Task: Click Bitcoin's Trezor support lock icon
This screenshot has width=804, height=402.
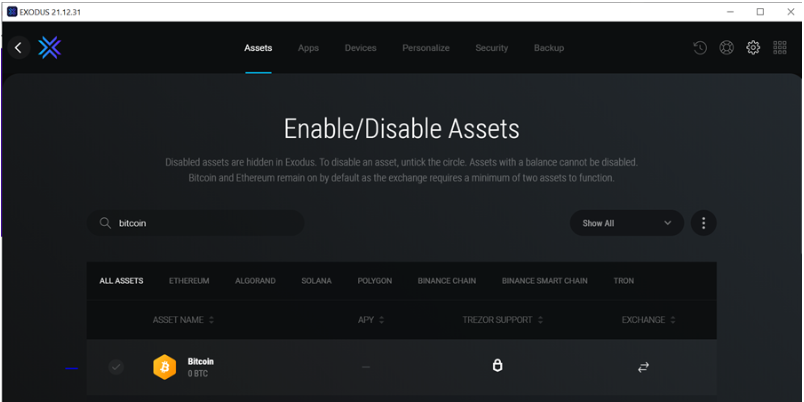Action: coord(497,366)
